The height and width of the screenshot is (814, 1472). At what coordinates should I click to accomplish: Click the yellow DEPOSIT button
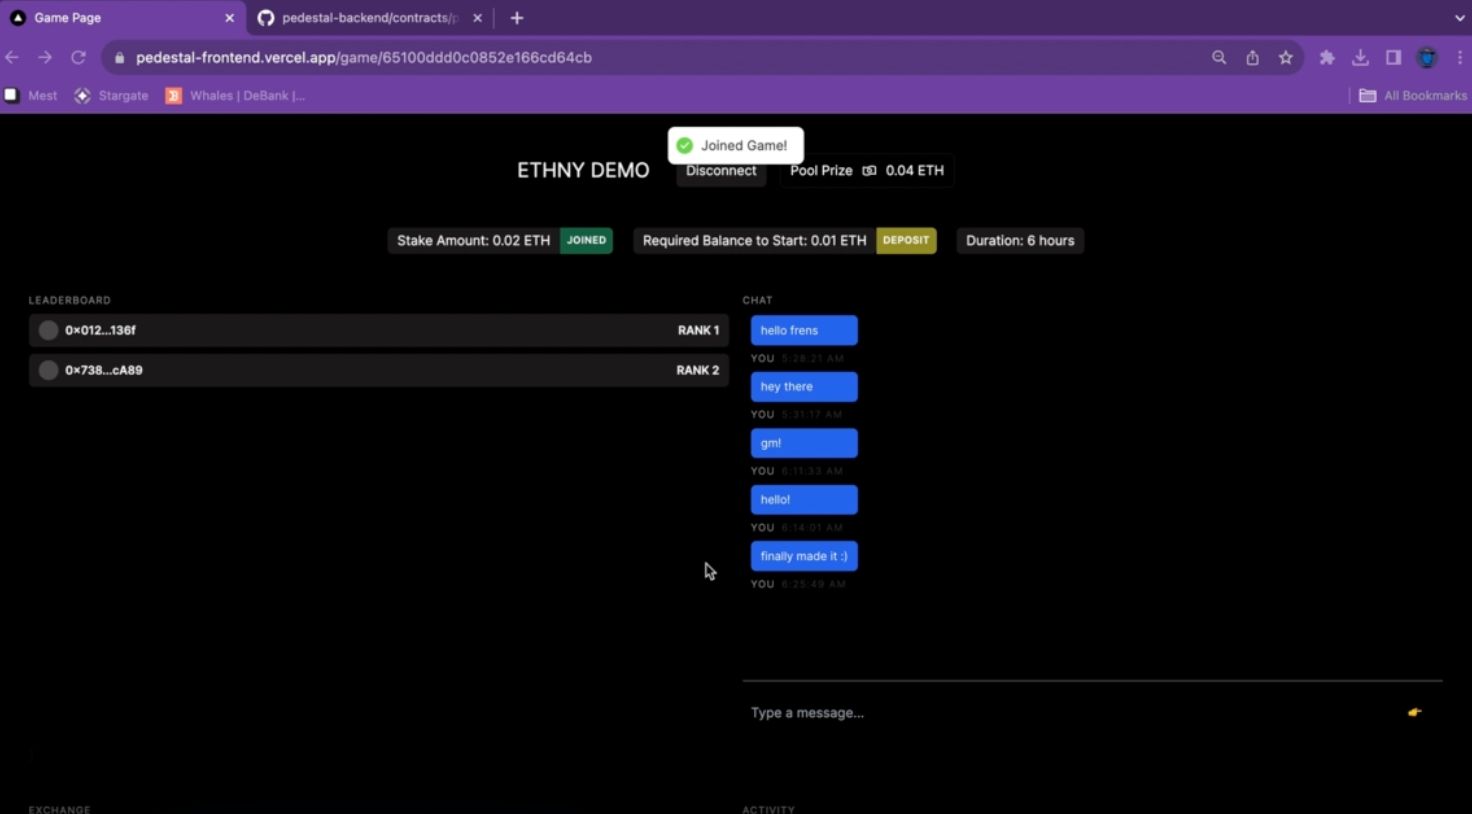pos(906,240)
